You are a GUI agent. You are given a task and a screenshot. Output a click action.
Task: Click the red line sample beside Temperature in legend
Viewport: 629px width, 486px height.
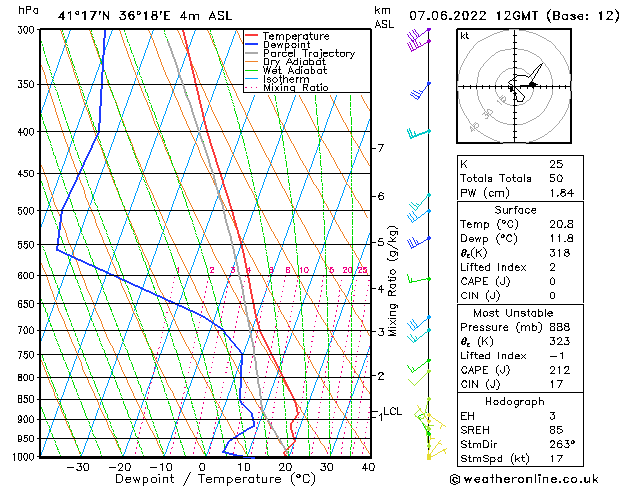point(252,36)
